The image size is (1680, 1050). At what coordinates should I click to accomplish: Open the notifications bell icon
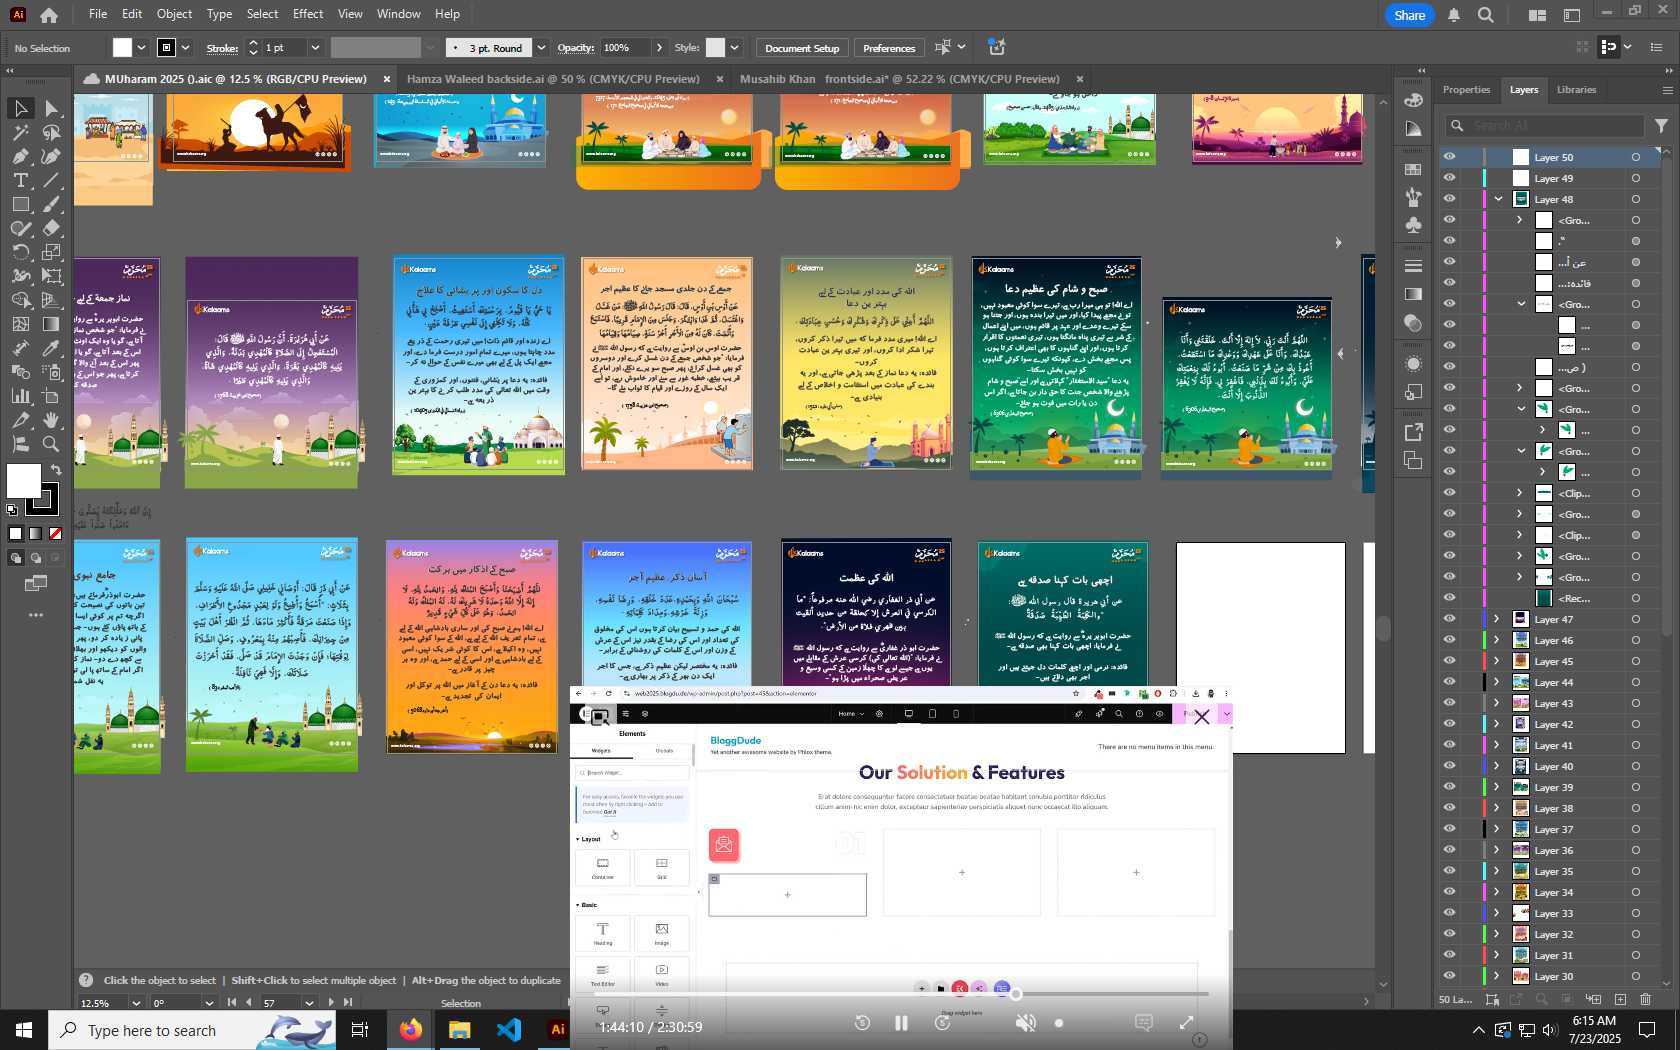(1454, 15)
